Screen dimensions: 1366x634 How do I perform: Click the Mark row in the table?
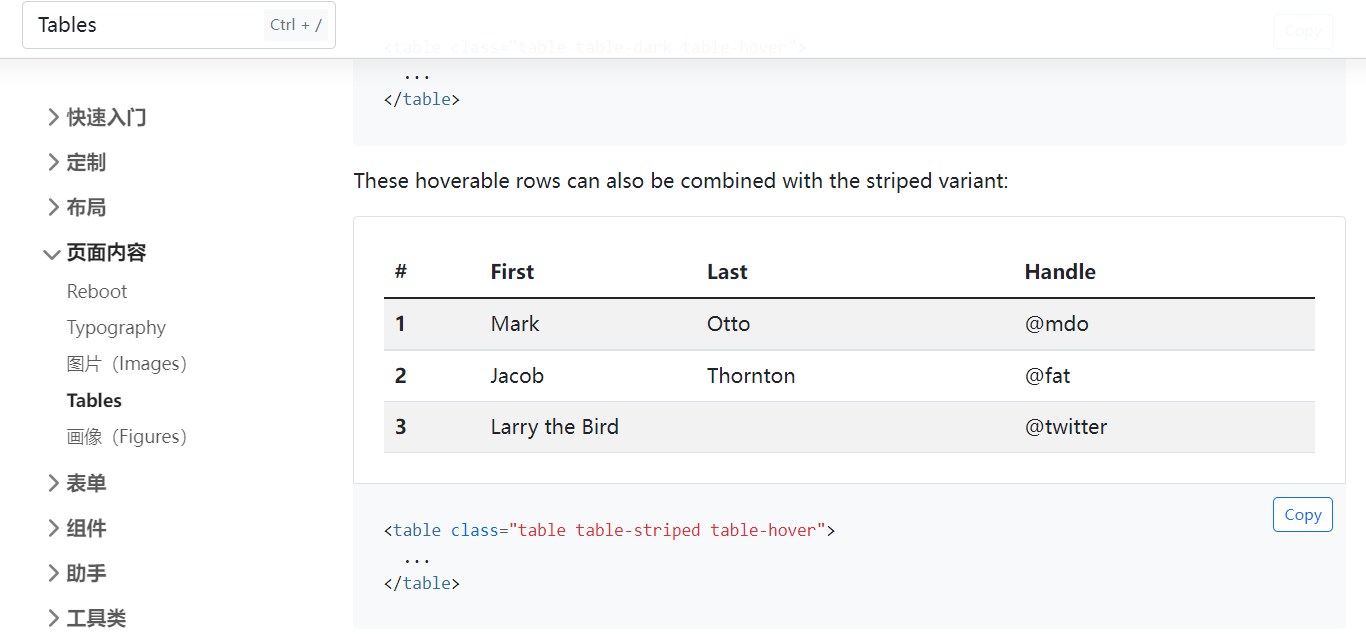coord(849,324)
